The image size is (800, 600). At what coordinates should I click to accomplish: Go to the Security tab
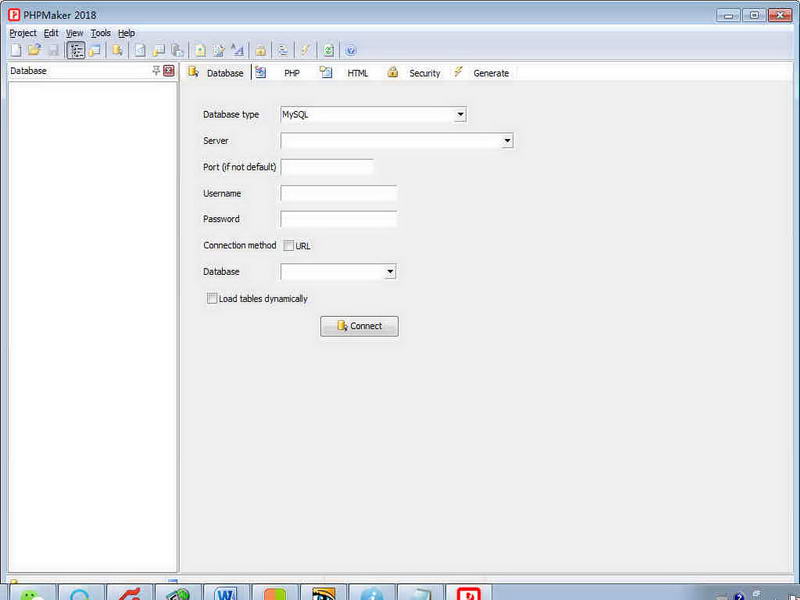click(414, 72)
